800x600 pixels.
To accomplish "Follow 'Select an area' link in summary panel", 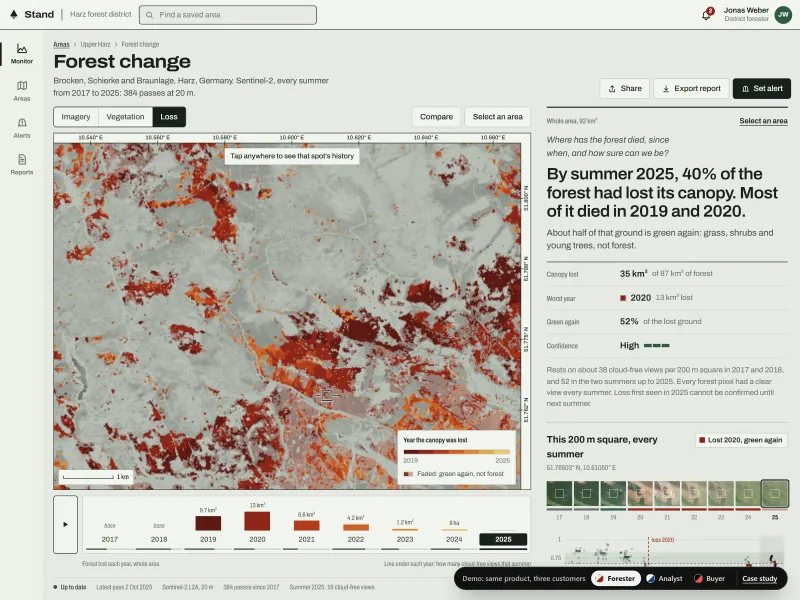I will (x=763, y=121).
